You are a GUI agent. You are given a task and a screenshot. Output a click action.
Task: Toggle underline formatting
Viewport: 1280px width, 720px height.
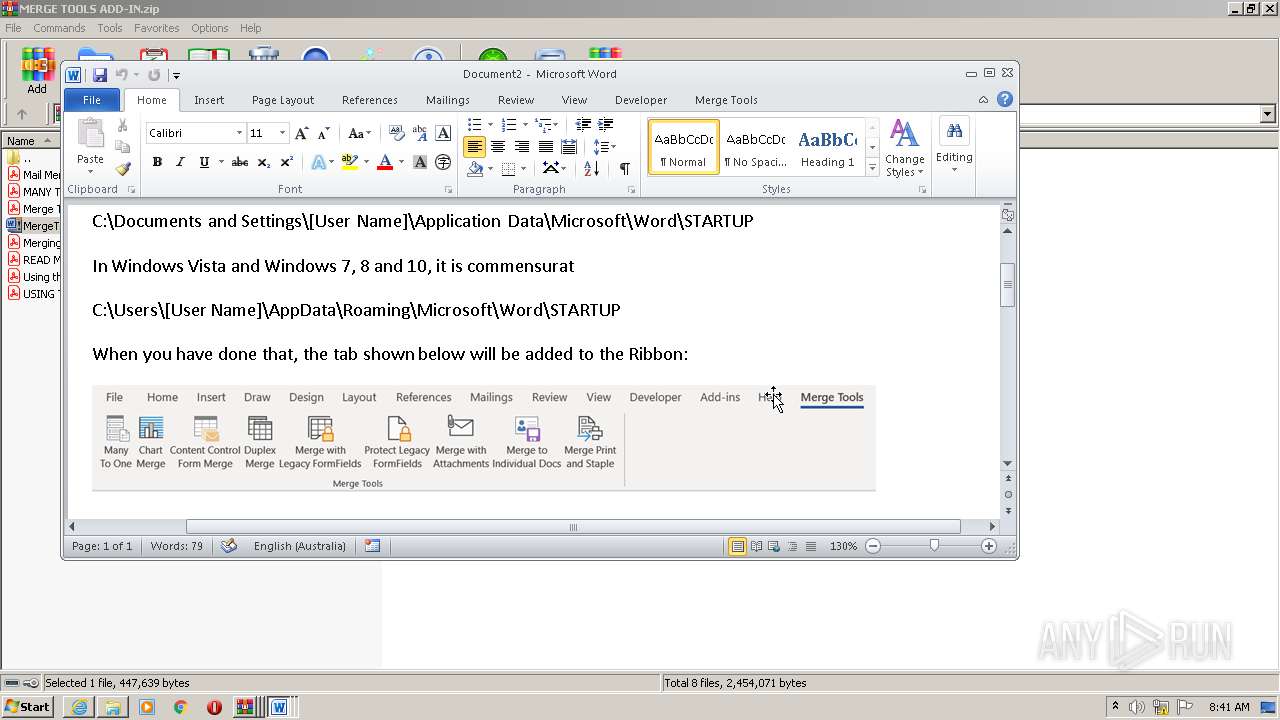[204, 162]
